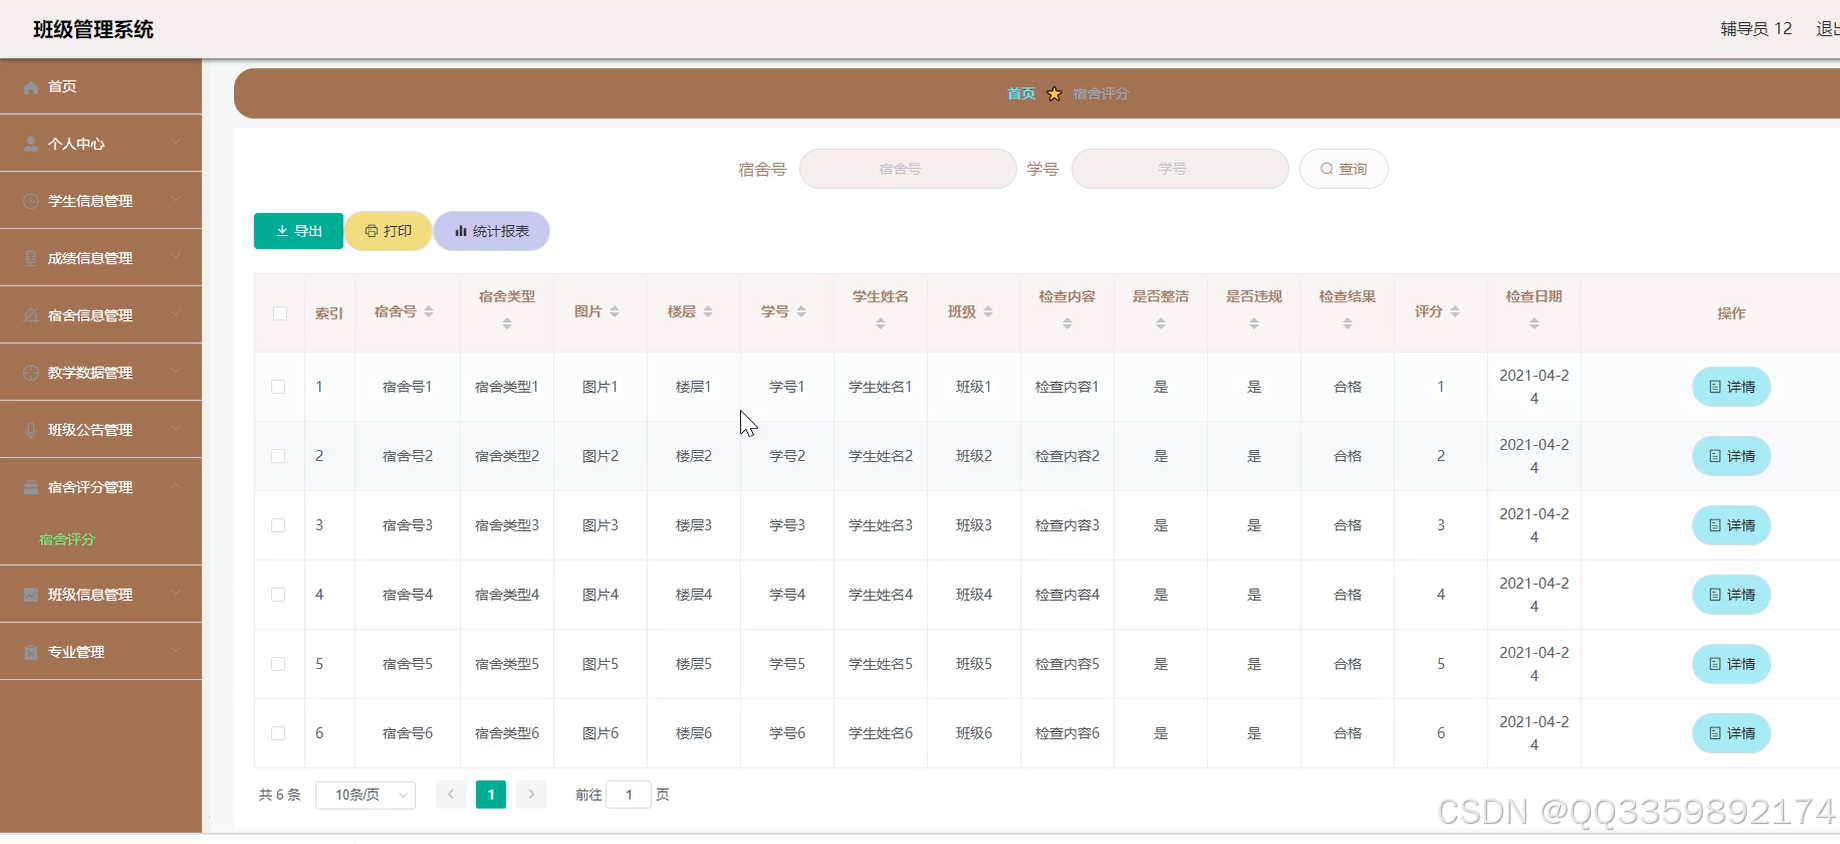The image size is (1840, 844).
Task: Click the 检查内容5 table cell
Action: pyautogui.click(x=1067, y=664)
